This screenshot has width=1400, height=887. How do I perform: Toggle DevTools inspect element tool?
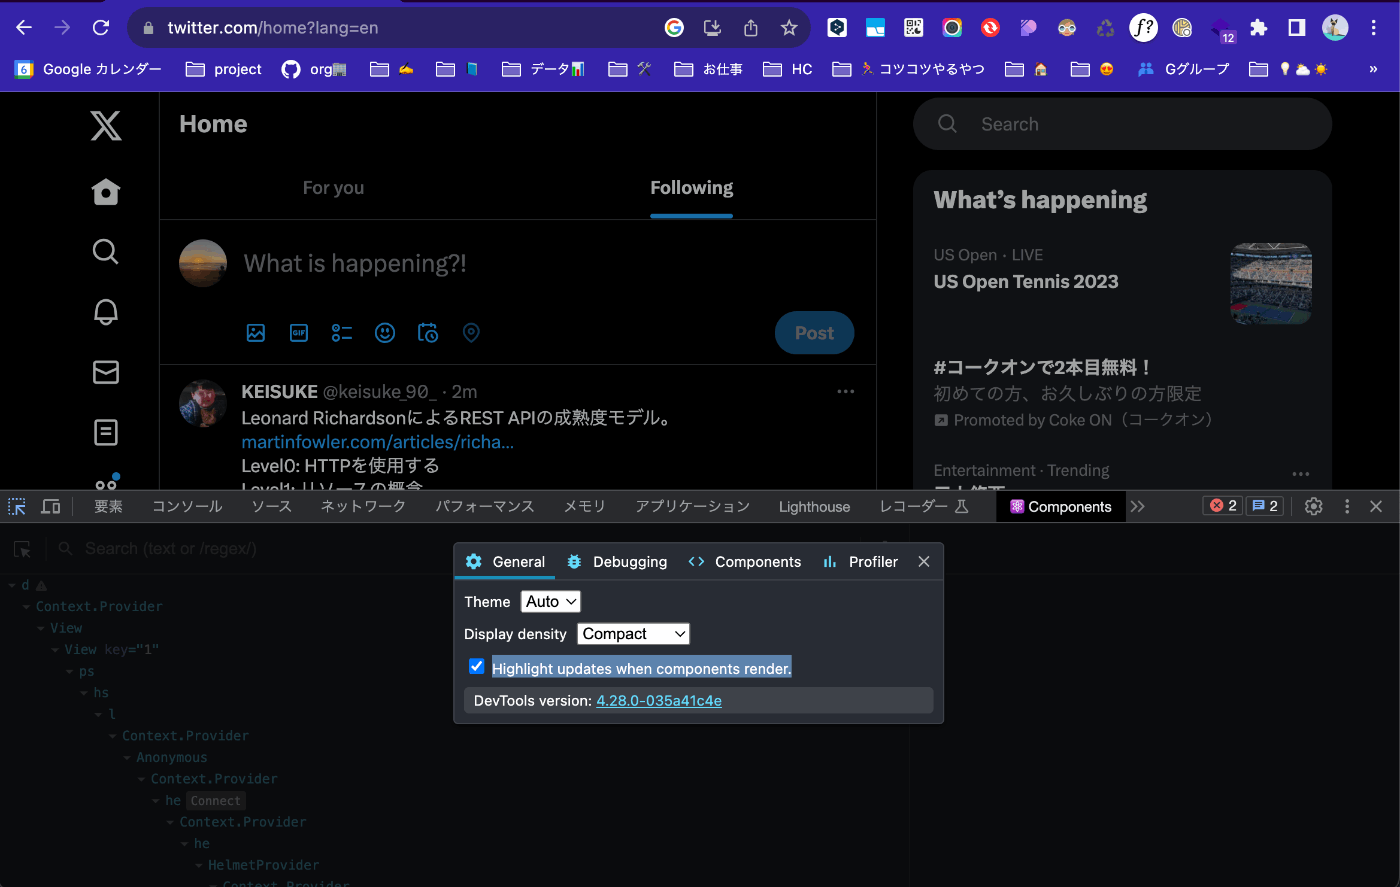[17, 507]
